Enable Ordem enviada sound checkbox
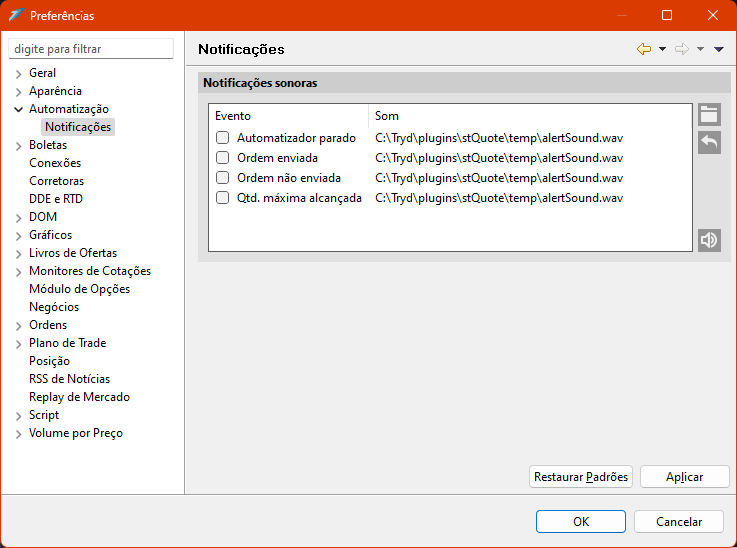The height and width of the screenshot is (548, 737). [222, 157]
